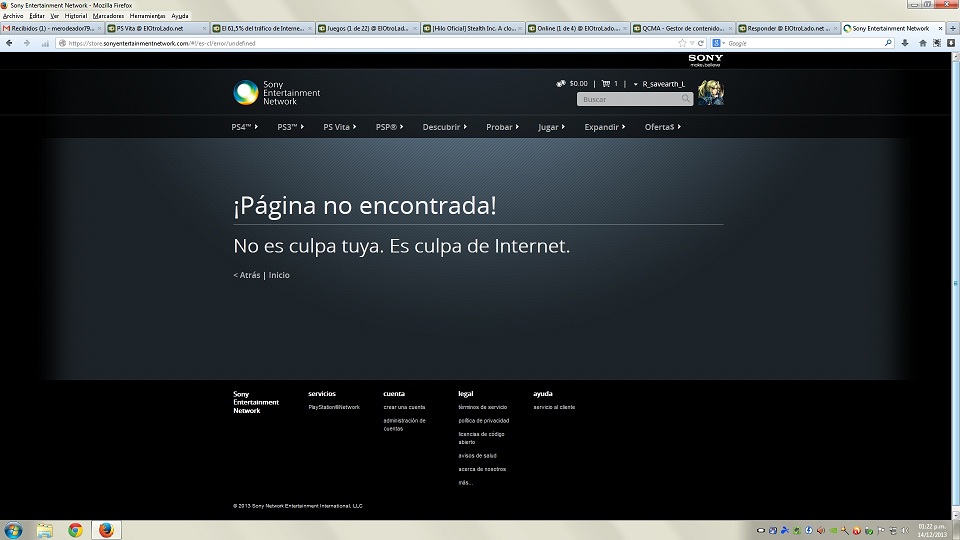Click the browser forward arrow
This screenshot has width=960, height=540.
(x=26, y=43)
